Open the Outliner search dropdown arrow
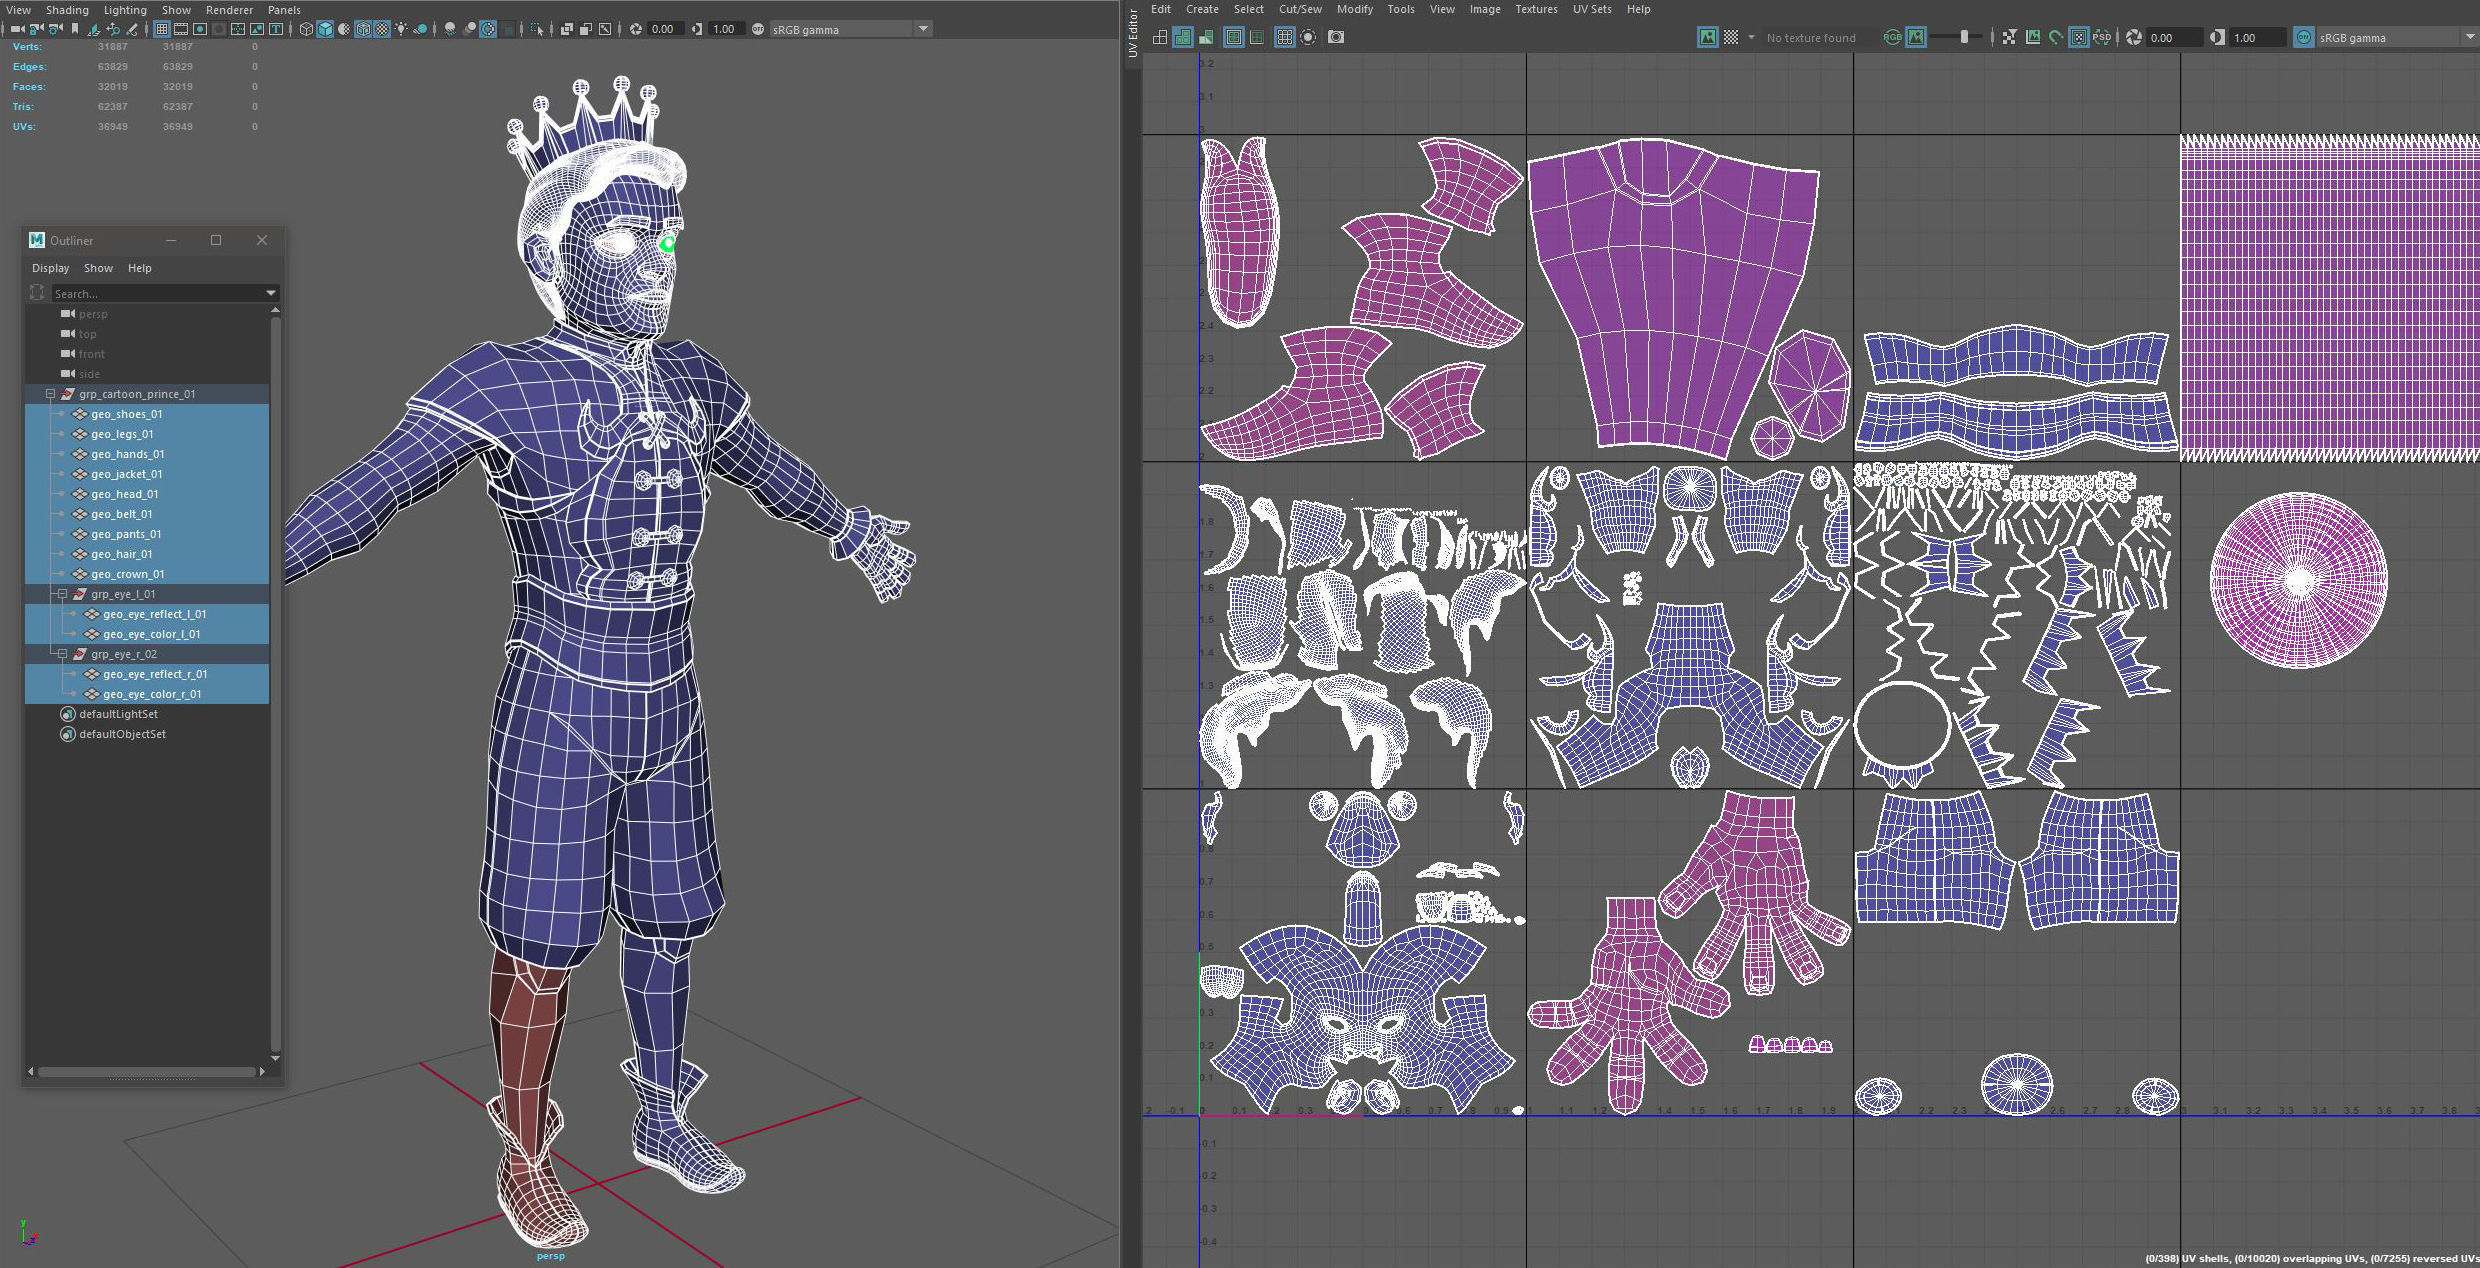 pos(270,293)
